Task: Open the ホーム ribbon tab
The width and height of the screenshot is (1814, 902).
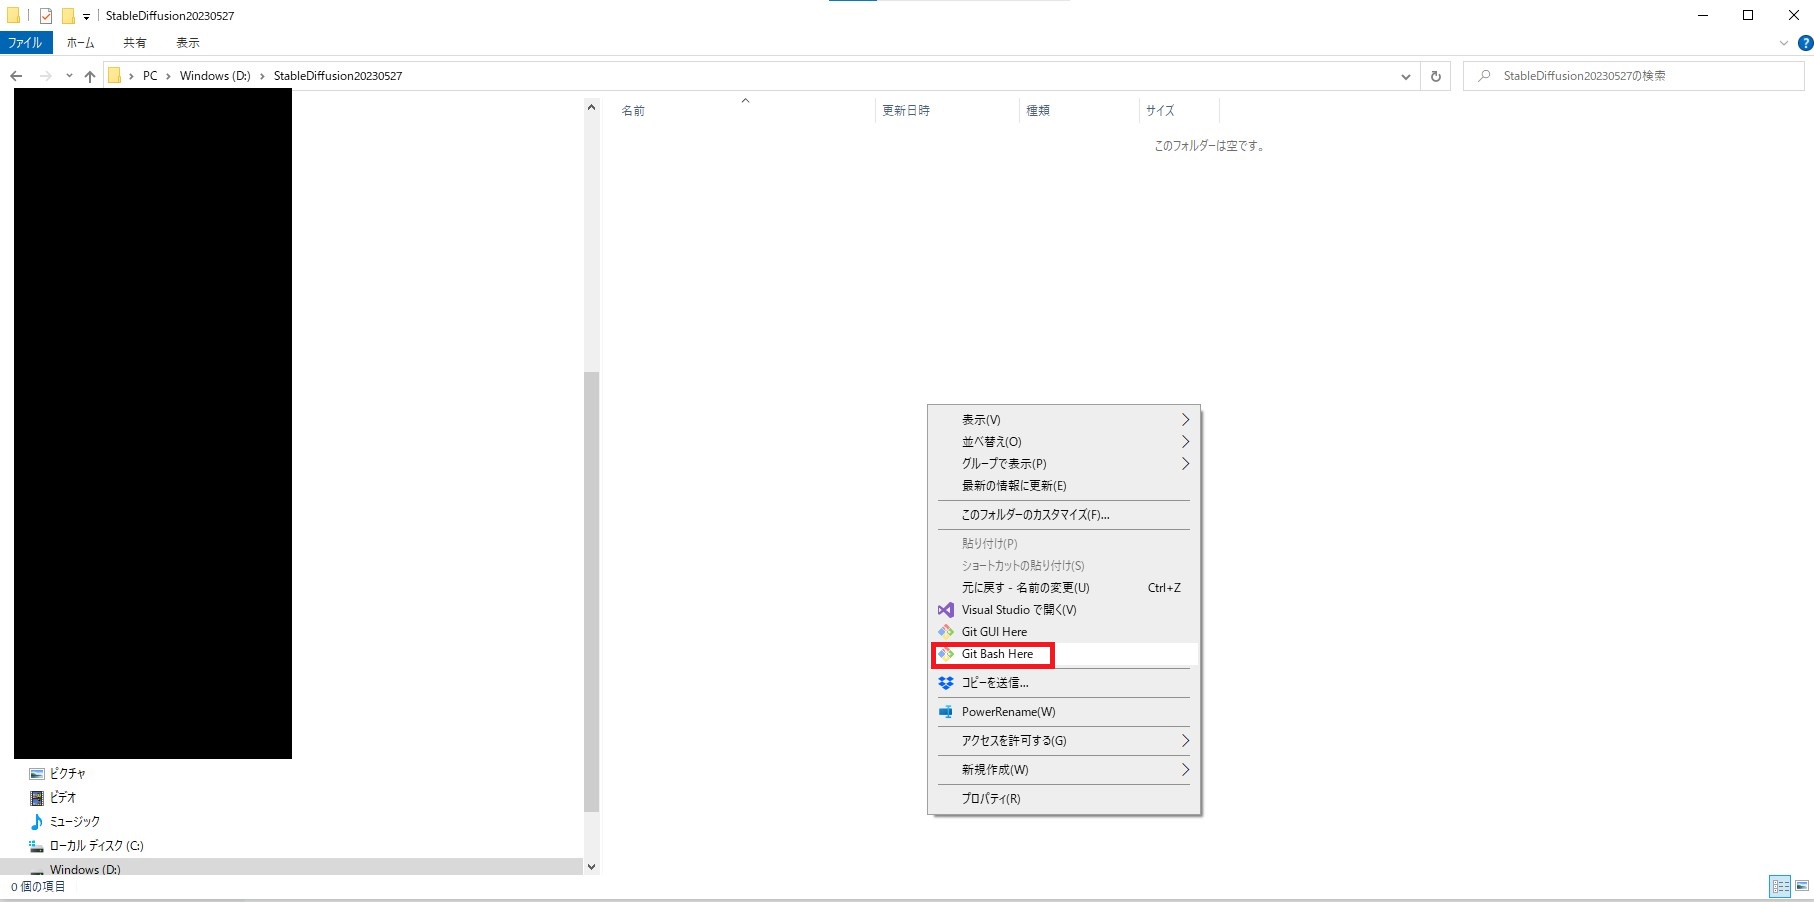Action: (80, 43)
